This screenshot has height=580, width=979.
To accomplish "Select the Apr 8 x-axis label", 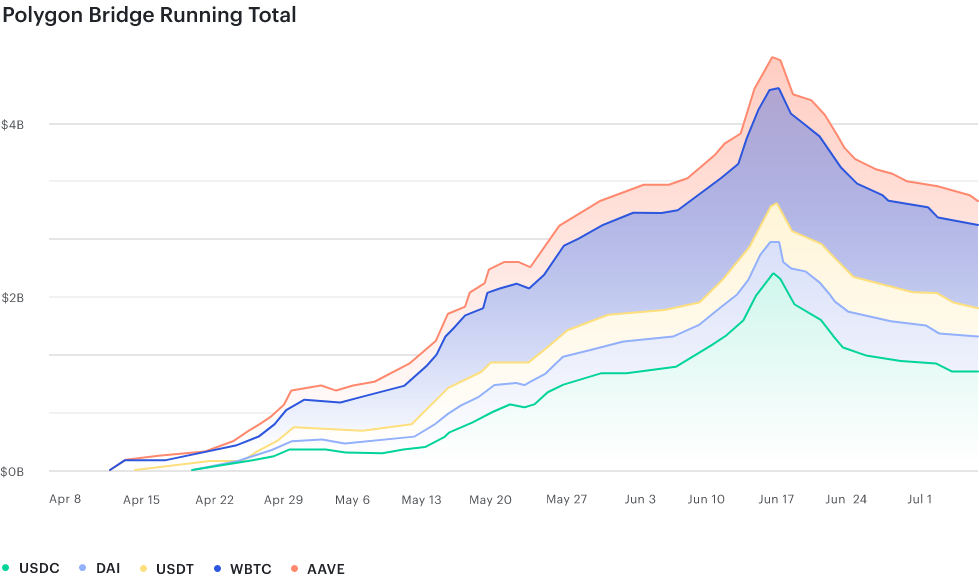I will pyautogui.click(x=65, y=499).
